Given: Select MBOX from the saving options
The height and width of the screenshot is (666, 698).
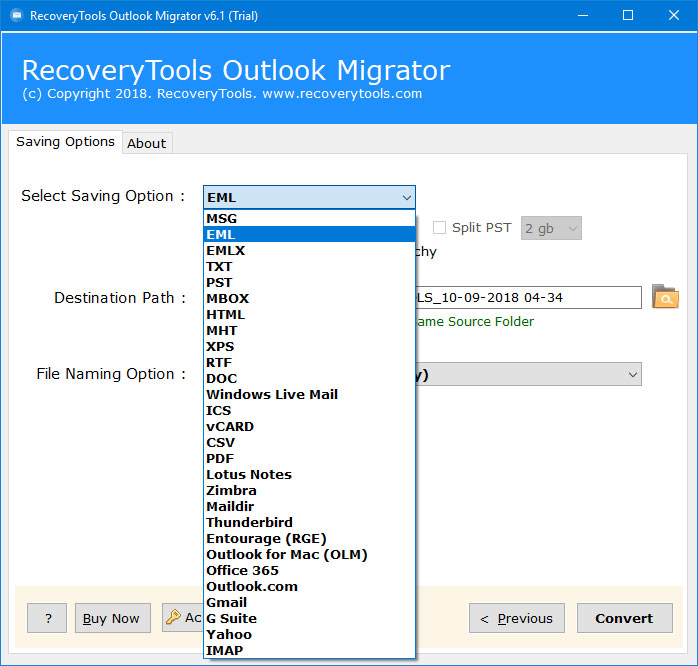Looking at the screenshot, I should coord(227,298).
